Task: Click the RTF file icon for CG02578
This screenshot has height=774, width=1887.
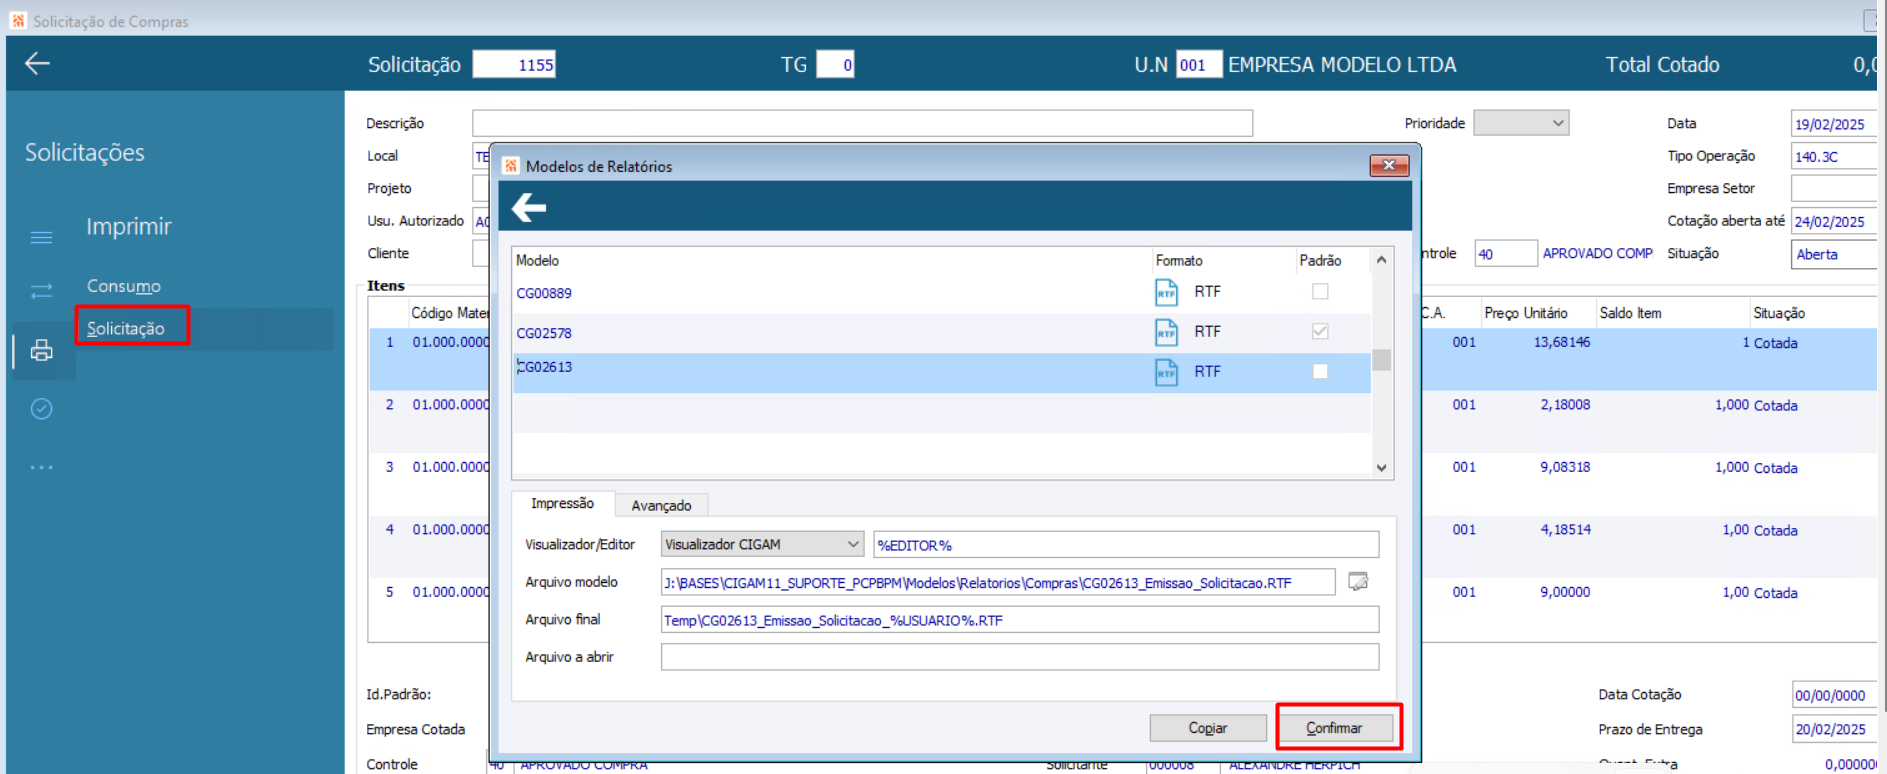Action: (x=1166, y=332)
